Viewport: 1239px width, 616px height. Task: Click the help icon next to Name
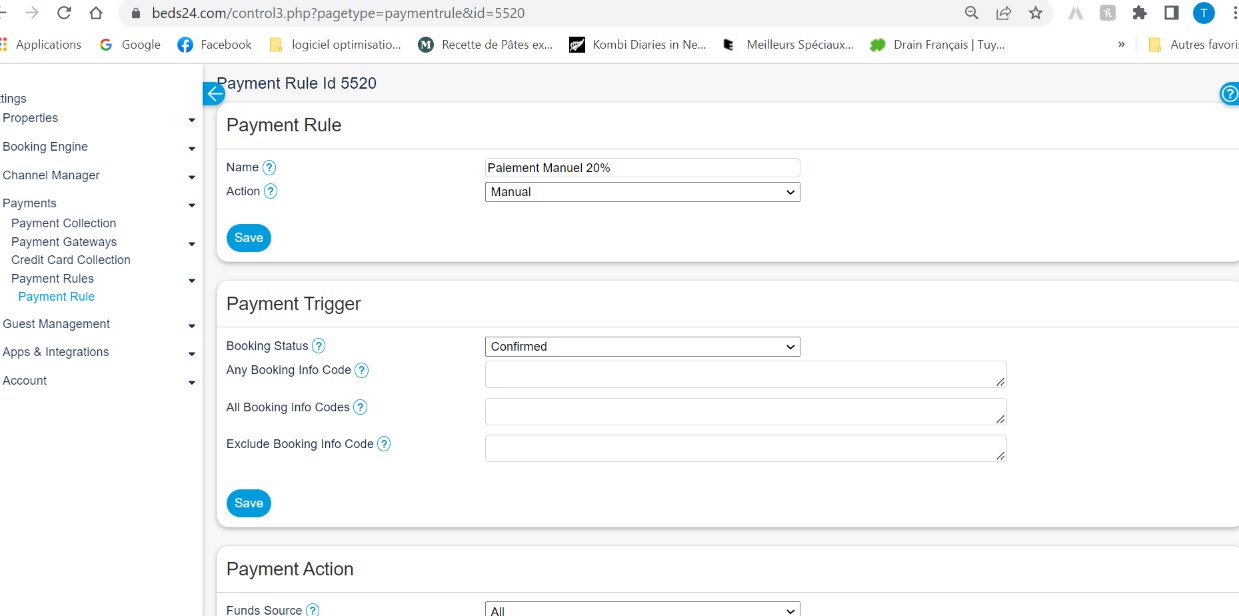coord(269,168)
